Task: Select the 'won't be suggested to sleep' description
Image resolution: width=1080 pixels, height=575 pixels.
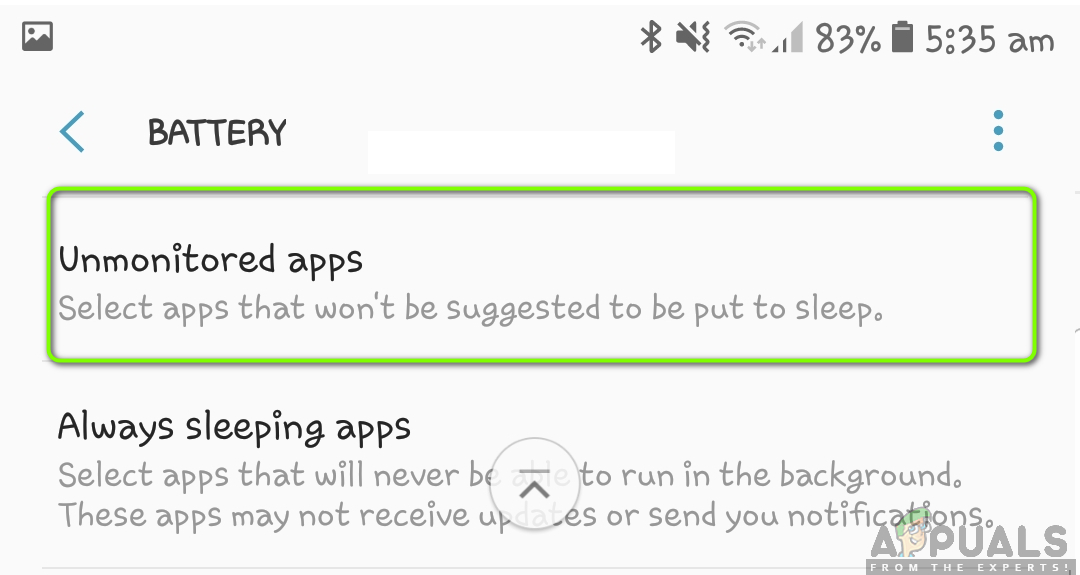Action: click(x=470, y=308)
